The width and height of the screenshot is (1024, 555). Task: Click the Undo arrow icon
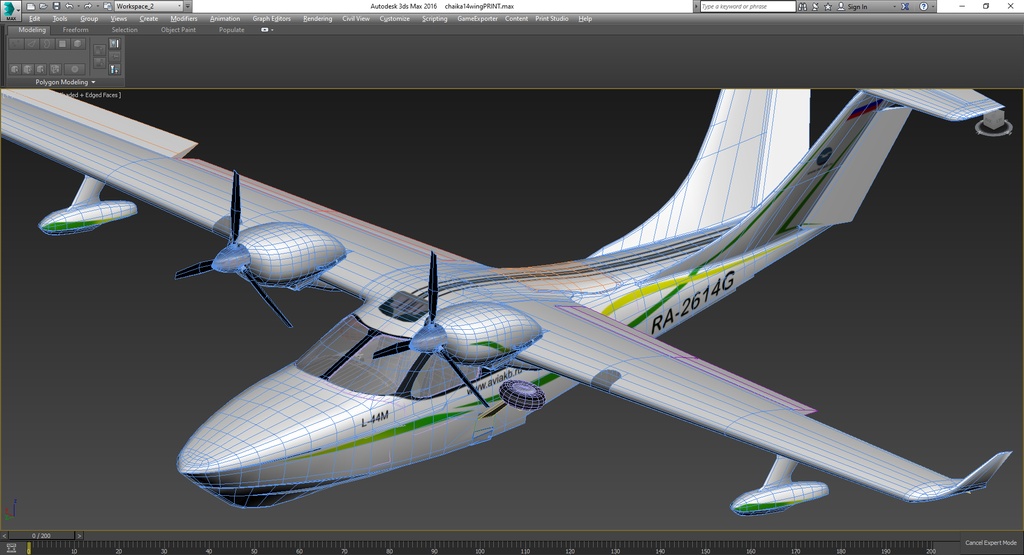(x=69, y=7)
